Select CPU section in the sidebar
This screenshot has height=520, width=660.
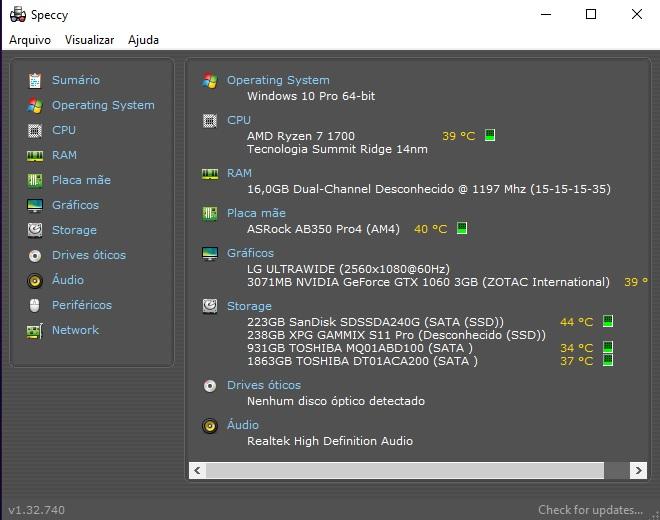point(64,130)
